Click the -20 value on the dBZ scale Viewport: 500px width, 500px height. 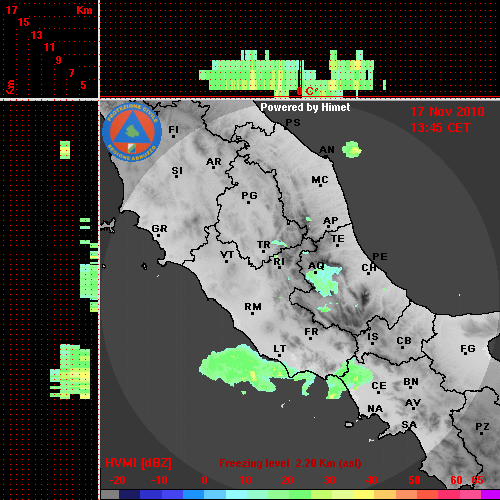click(117, 480)
